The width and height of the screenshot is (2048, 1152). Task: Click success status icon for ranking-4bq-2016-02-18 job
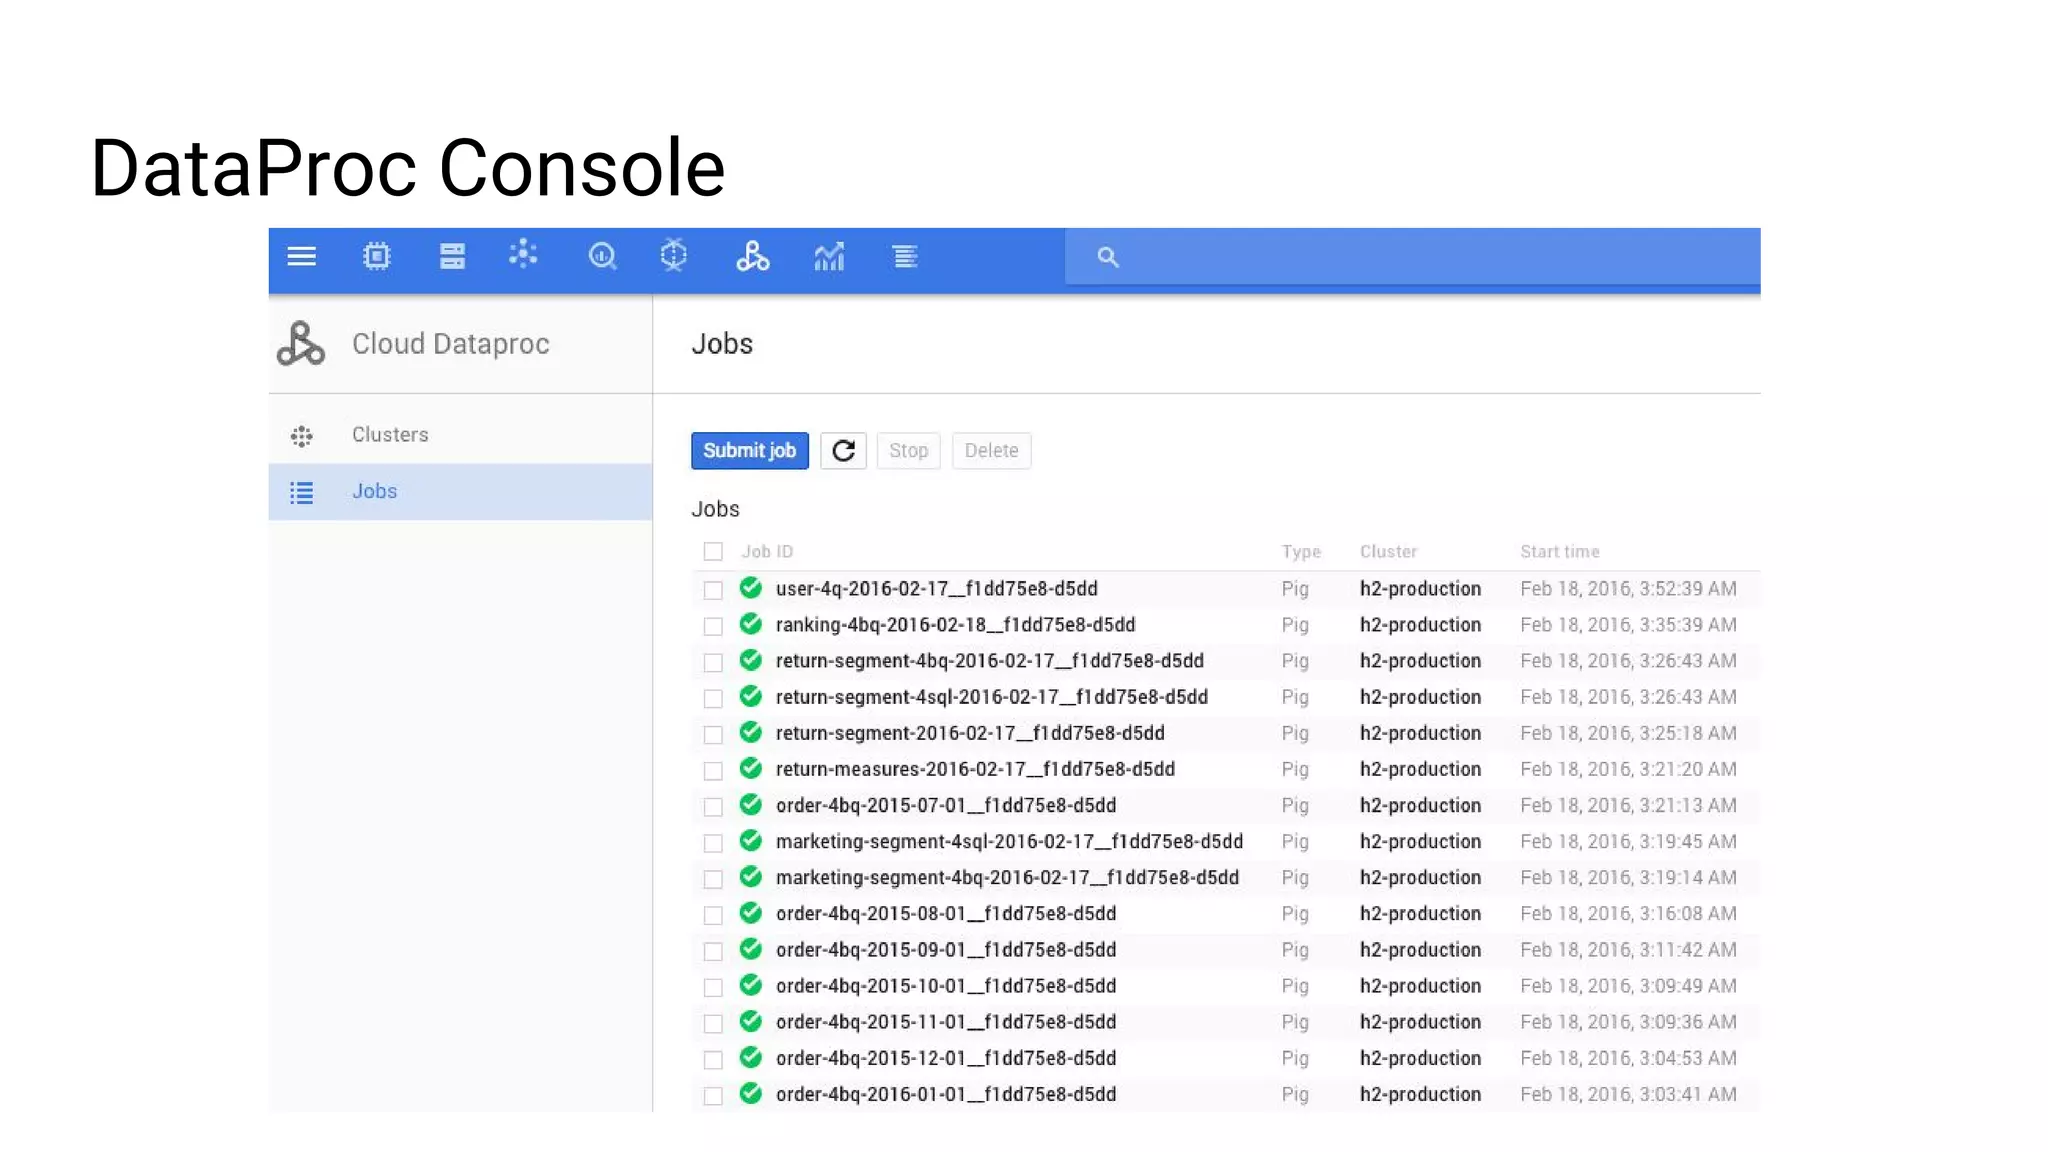[751, 624]
